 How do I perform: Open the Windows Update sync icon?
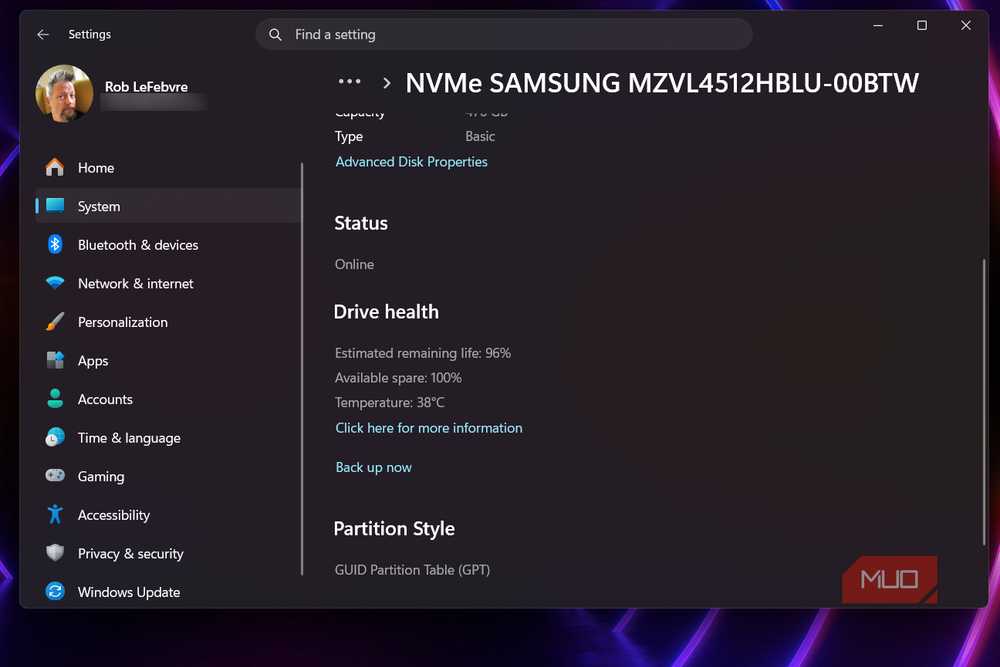(55, 592)
